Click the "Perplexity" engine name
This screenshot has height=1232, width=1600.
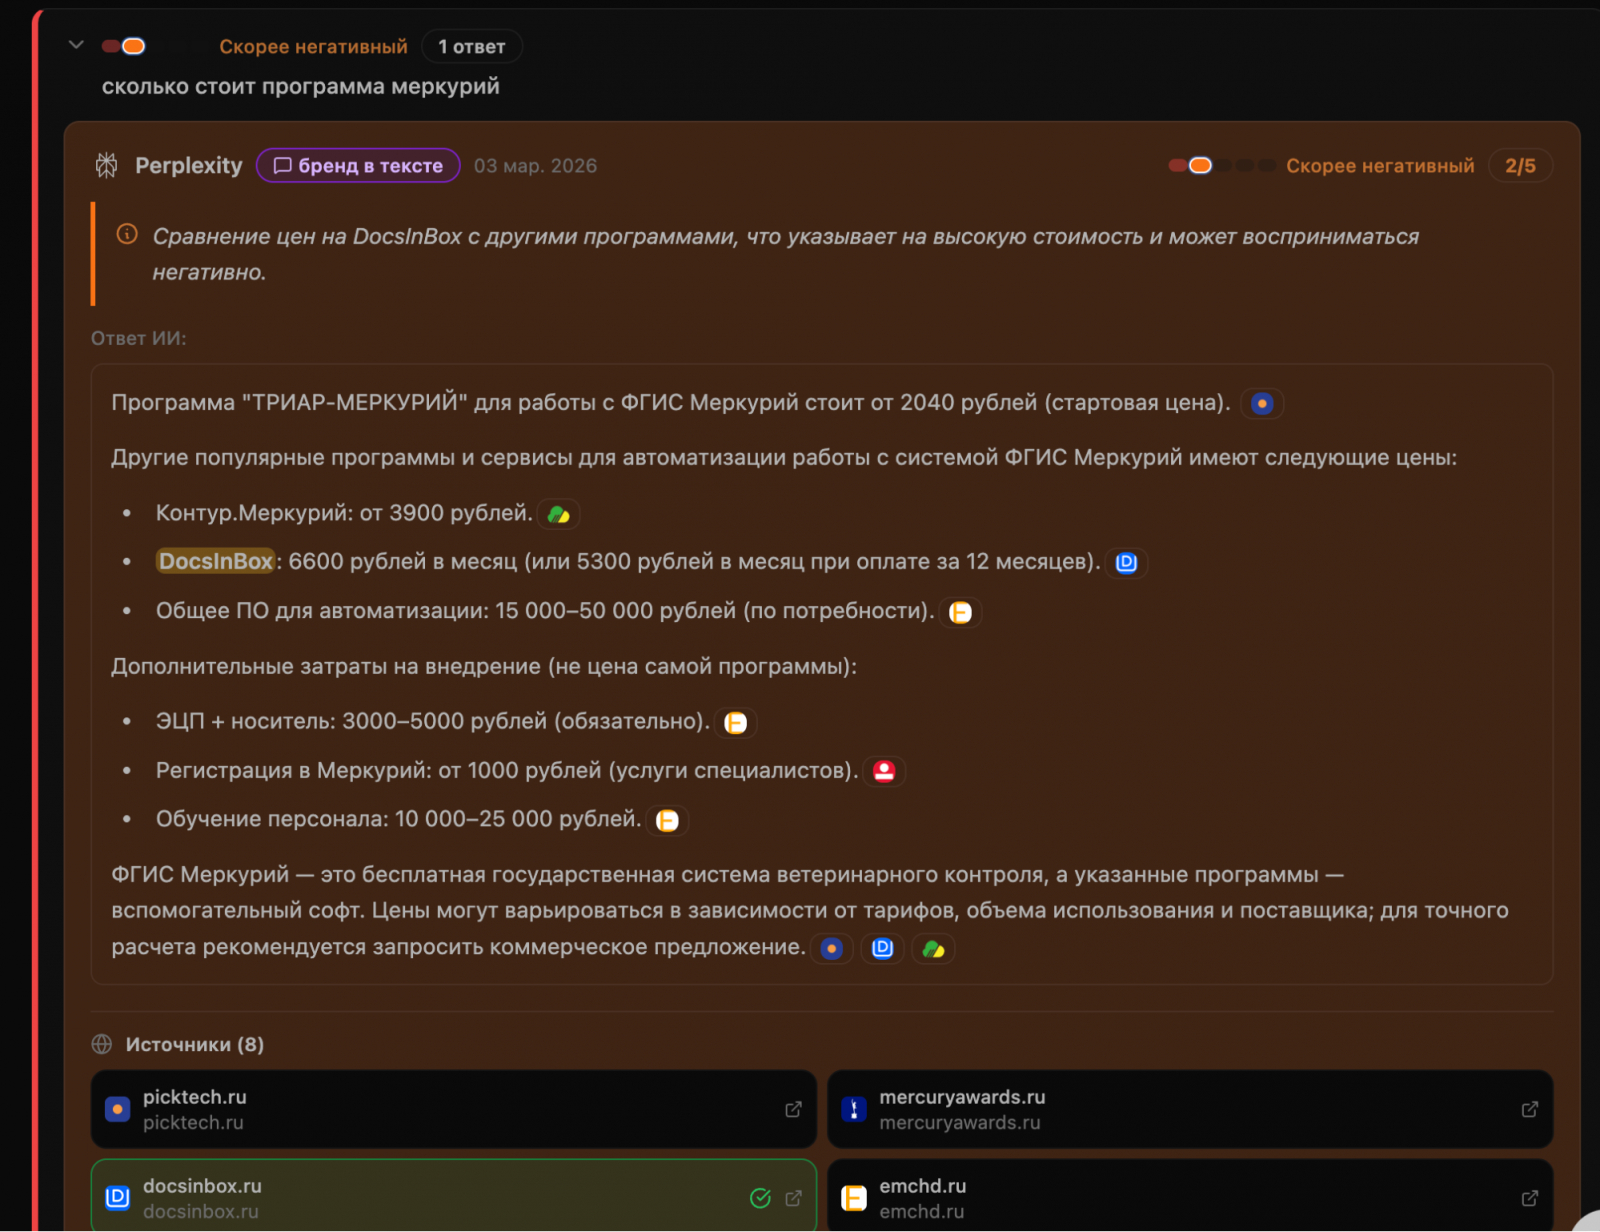click(x=189, y=166)
